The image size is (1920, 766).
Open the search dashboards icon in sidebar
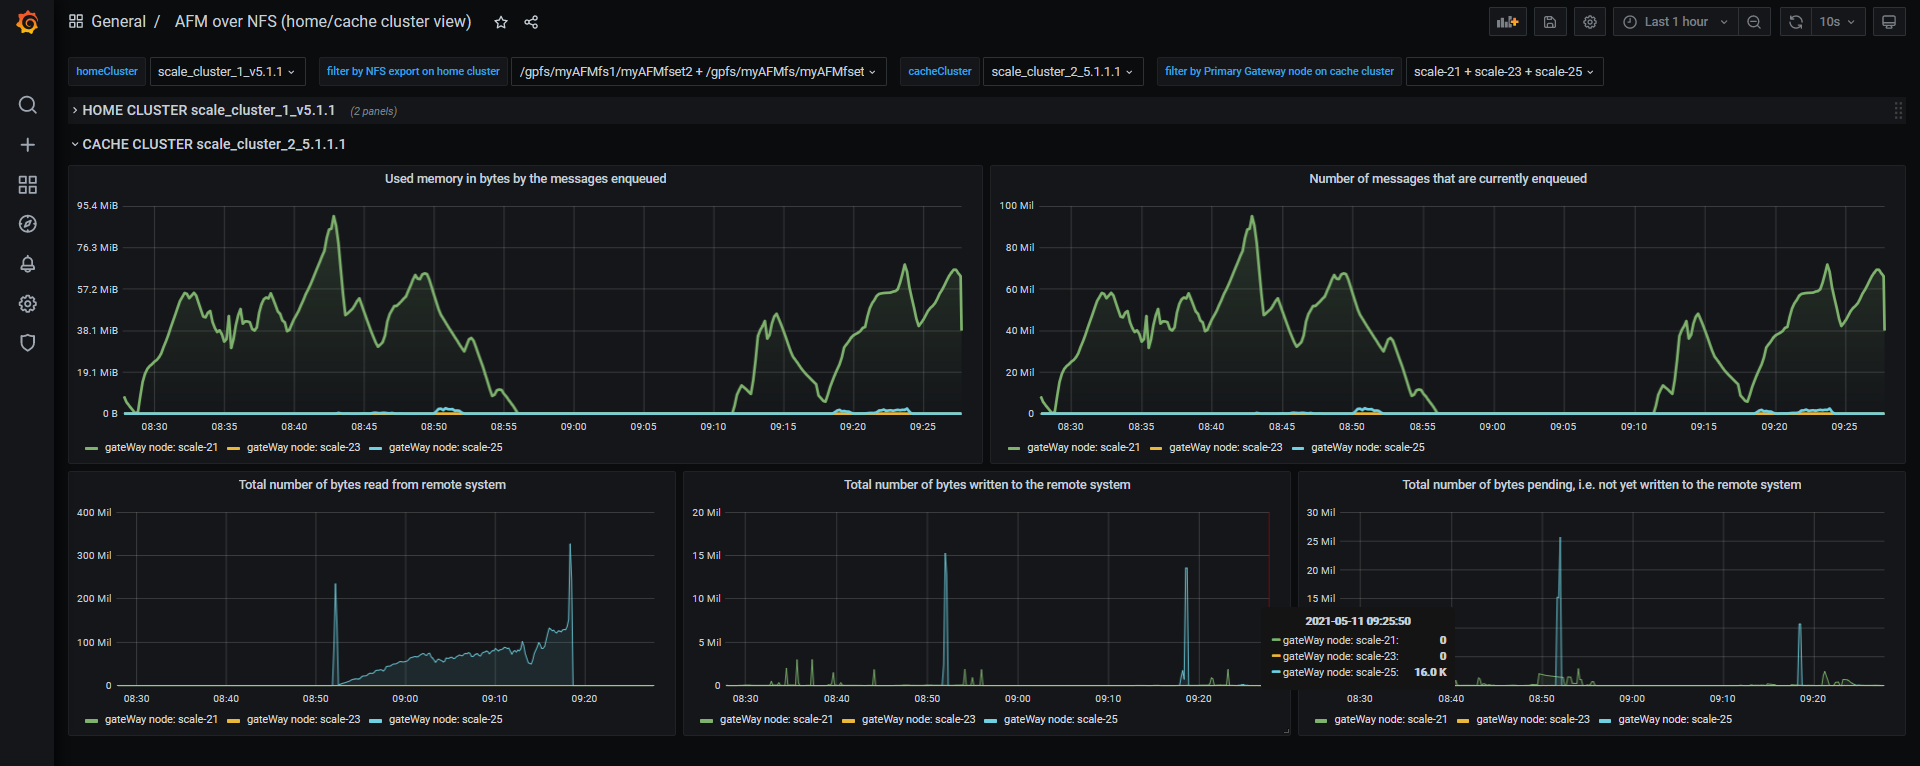(x=27, y=105)
